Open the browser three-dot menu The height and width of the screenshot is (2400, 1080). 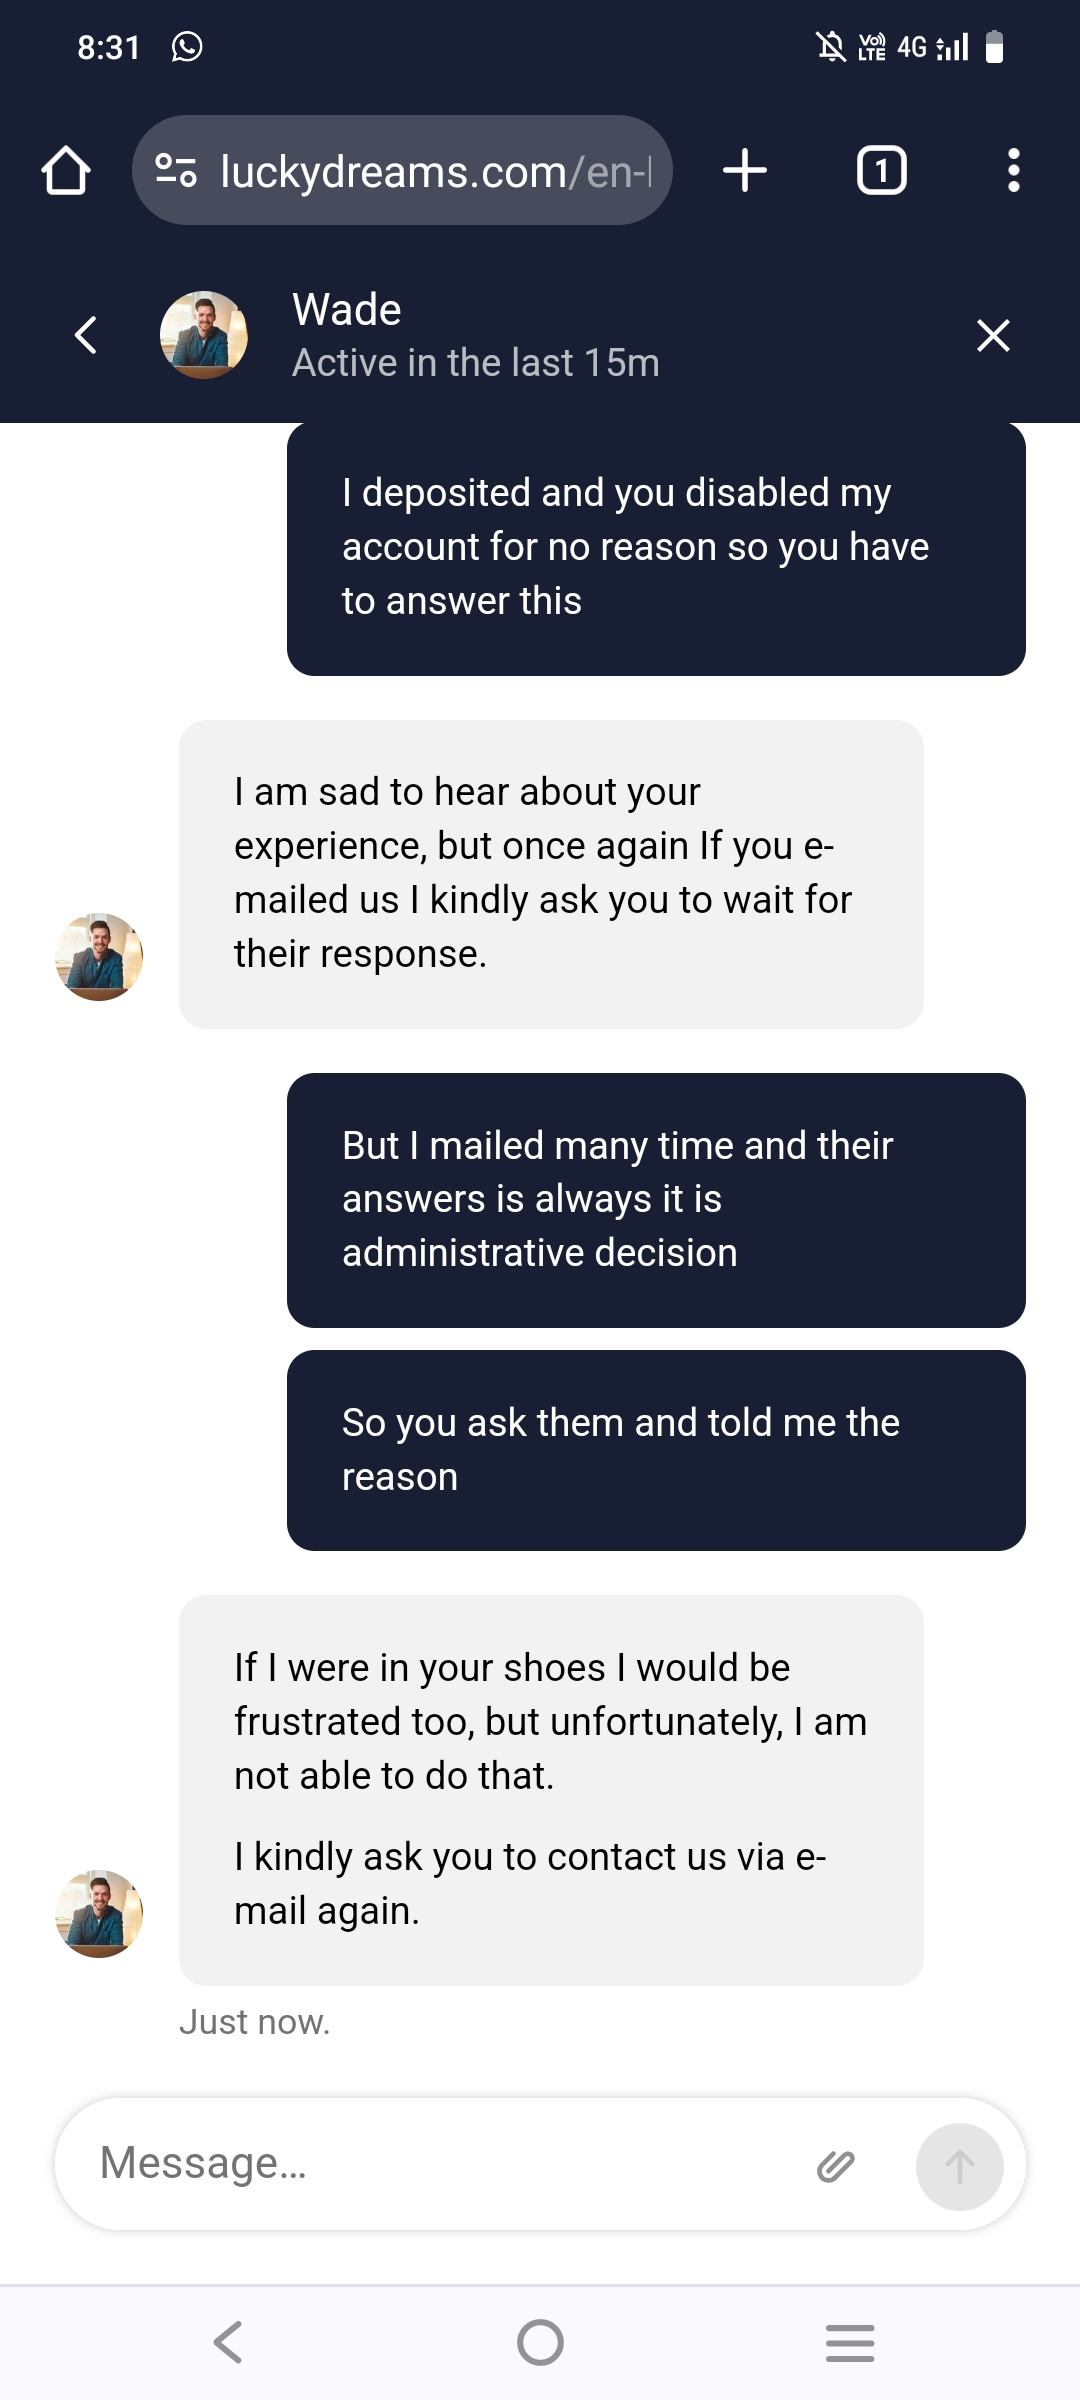pyautogui.click(x=1013, y=171)
